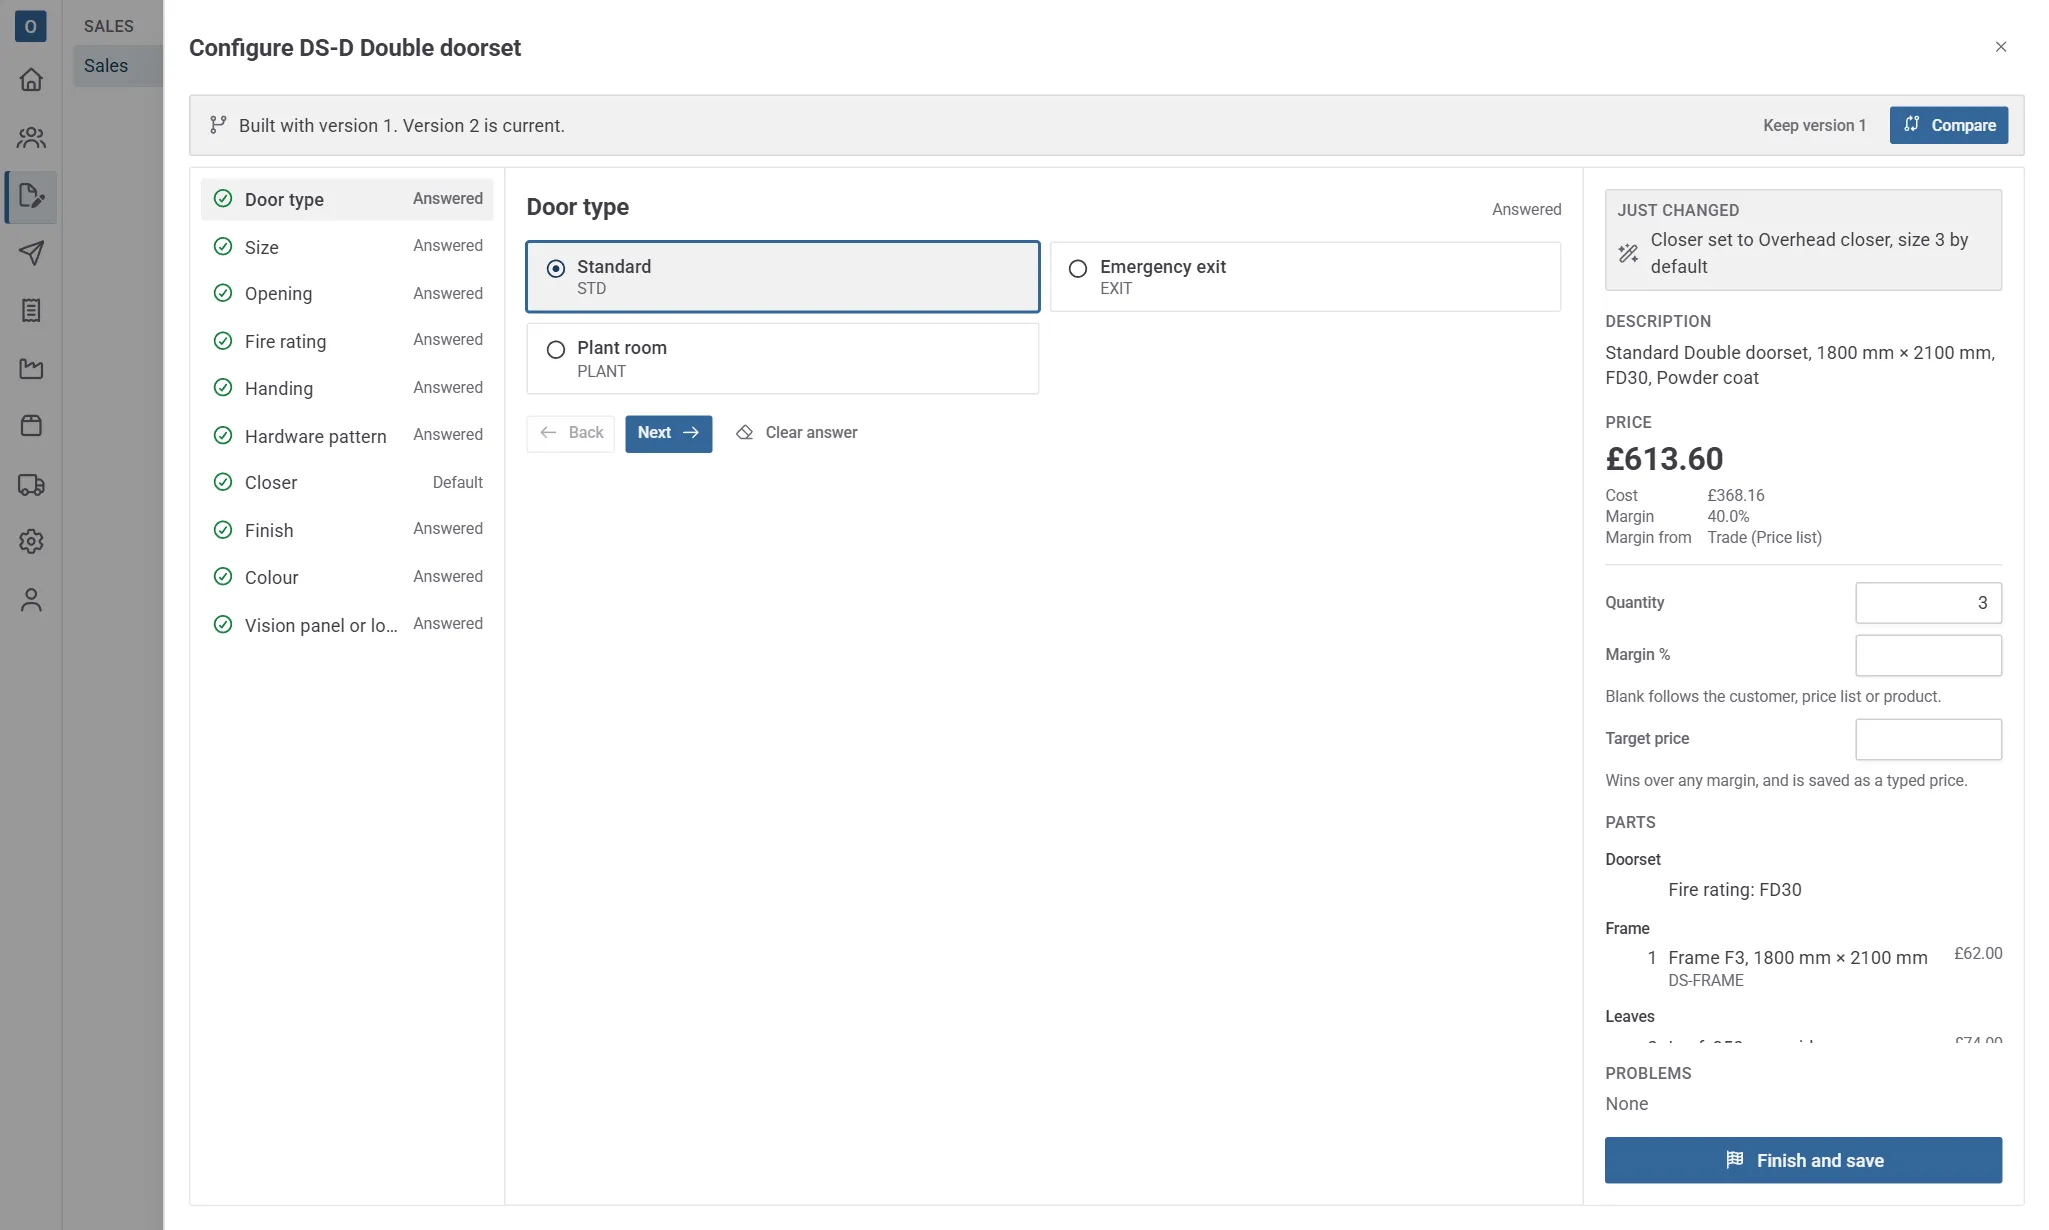Clear the Door type answer

click(x=797, y=433)
